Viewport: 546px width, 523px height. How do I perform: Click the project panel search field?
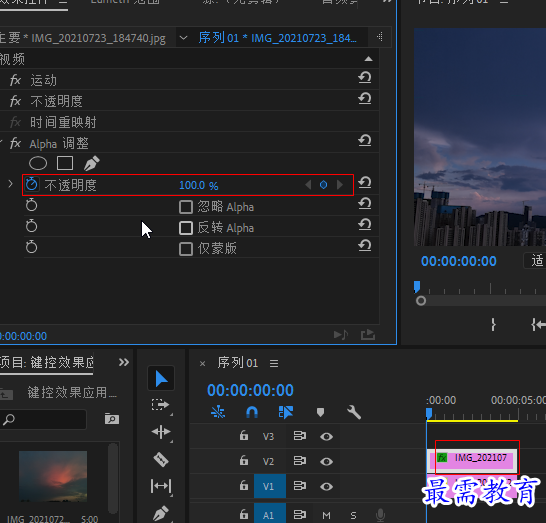43,419
